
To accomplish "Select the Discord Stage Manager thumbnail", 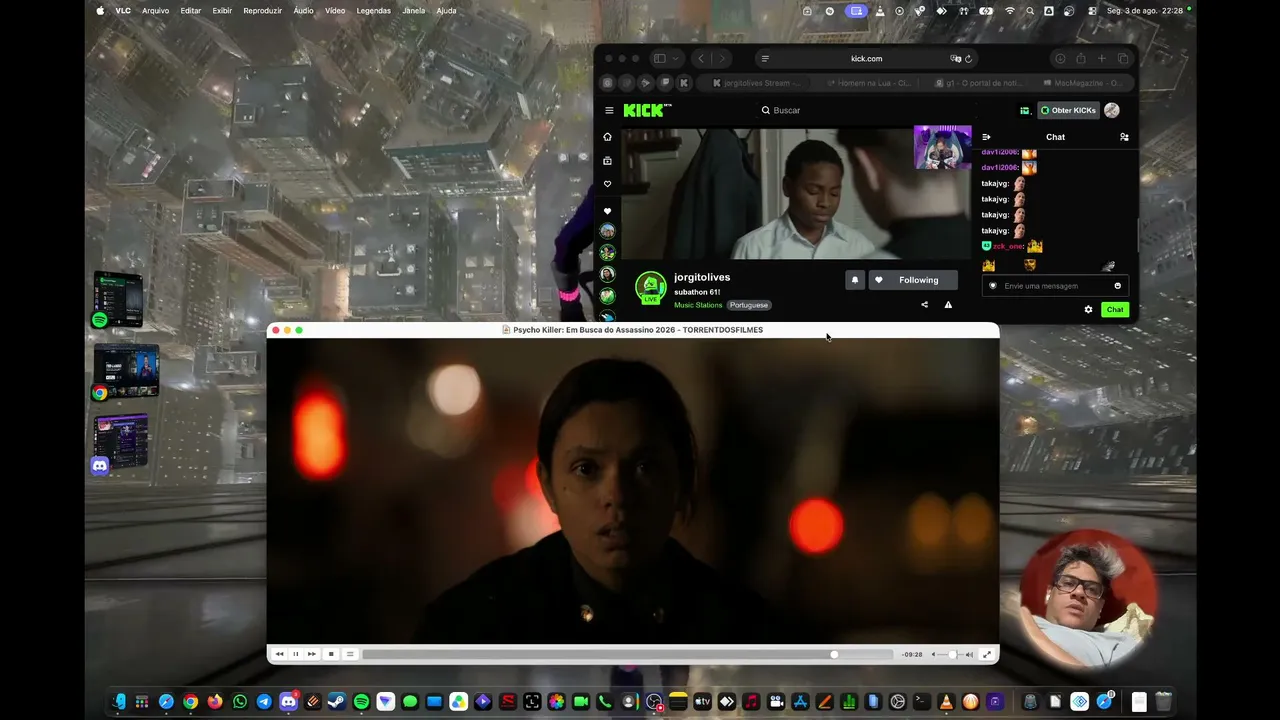I will [x=120, y=444].
